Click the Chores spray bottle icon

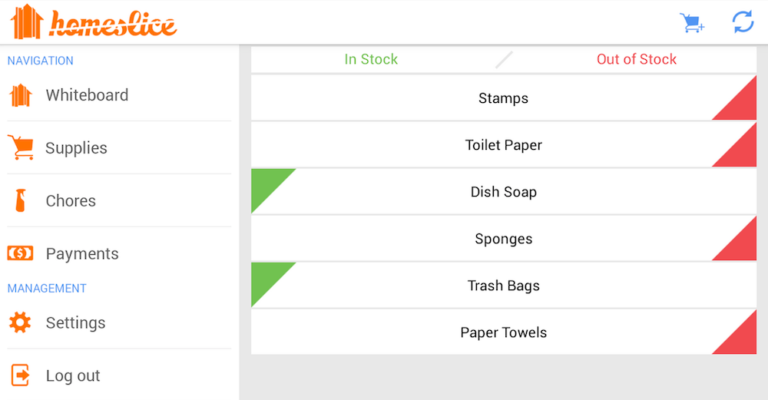click(x=20, y=201)
